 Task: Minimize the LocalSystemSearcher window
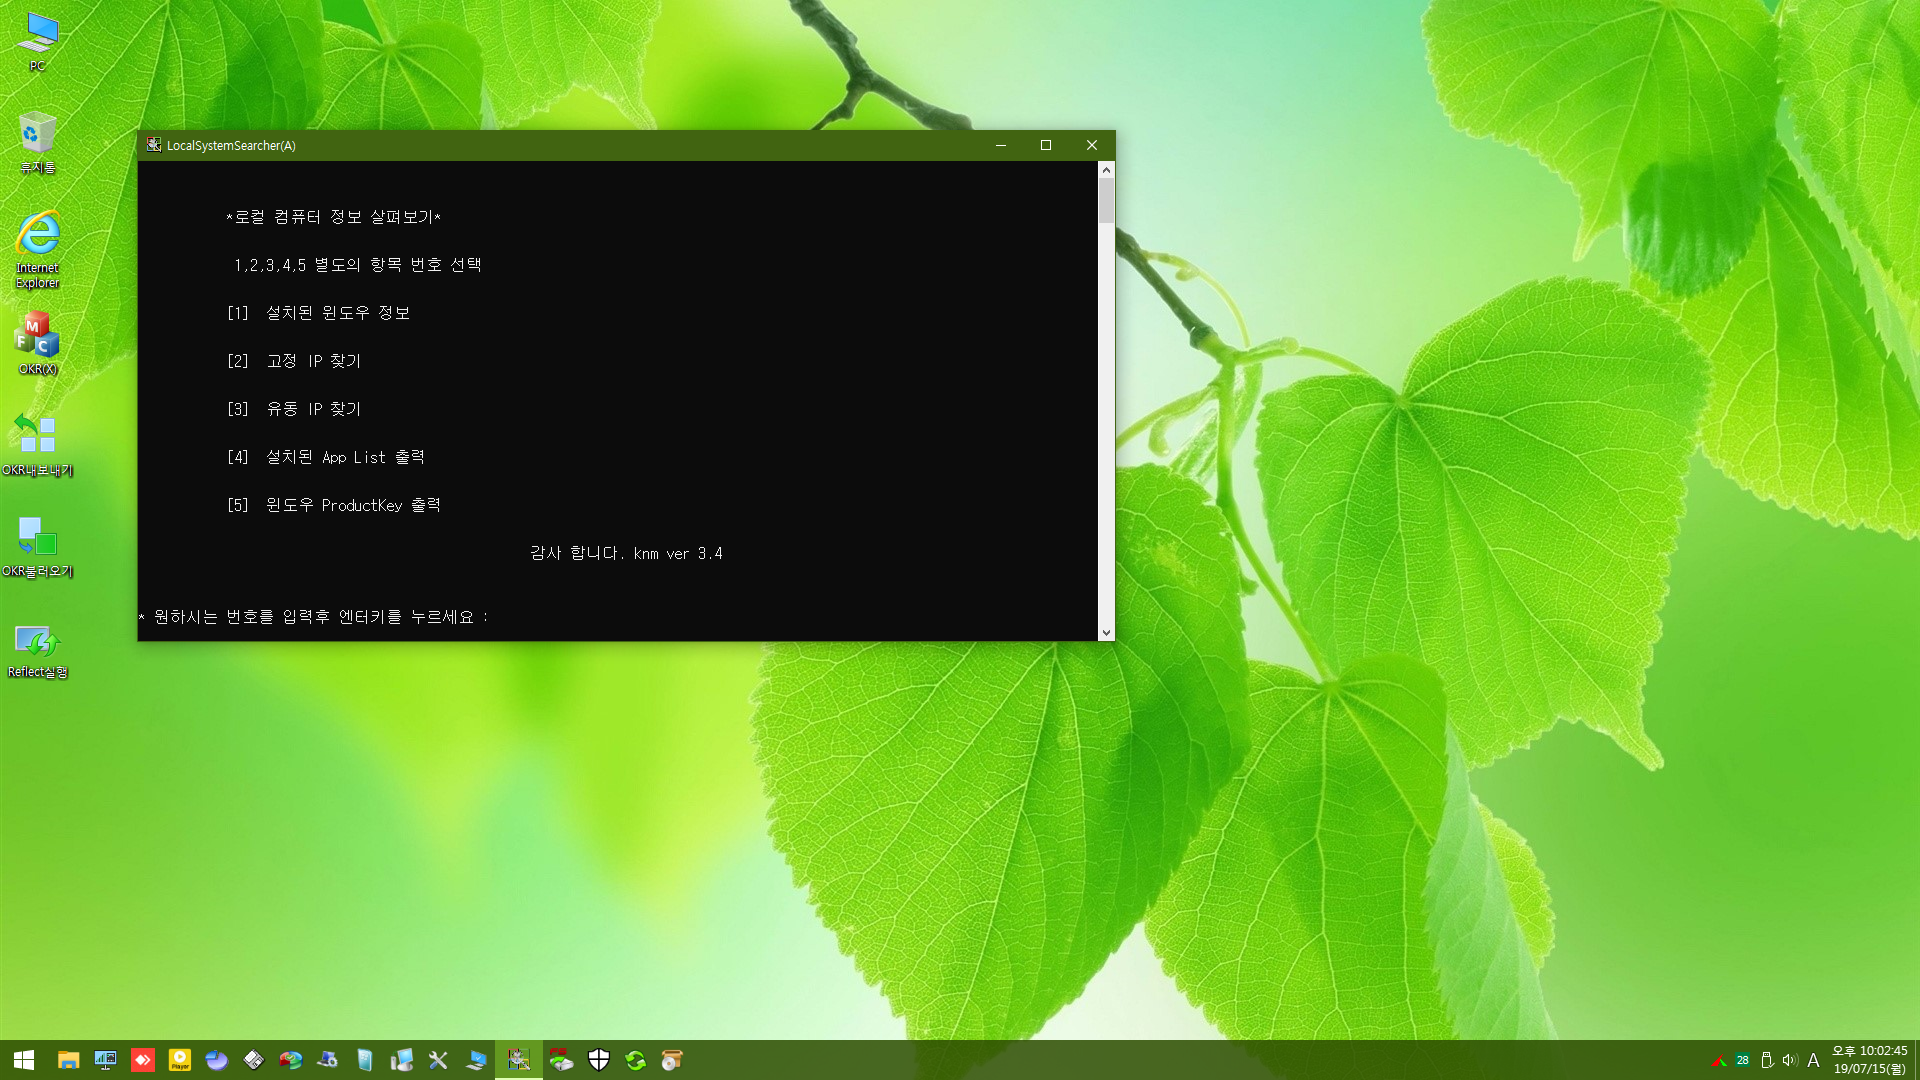1000,145
